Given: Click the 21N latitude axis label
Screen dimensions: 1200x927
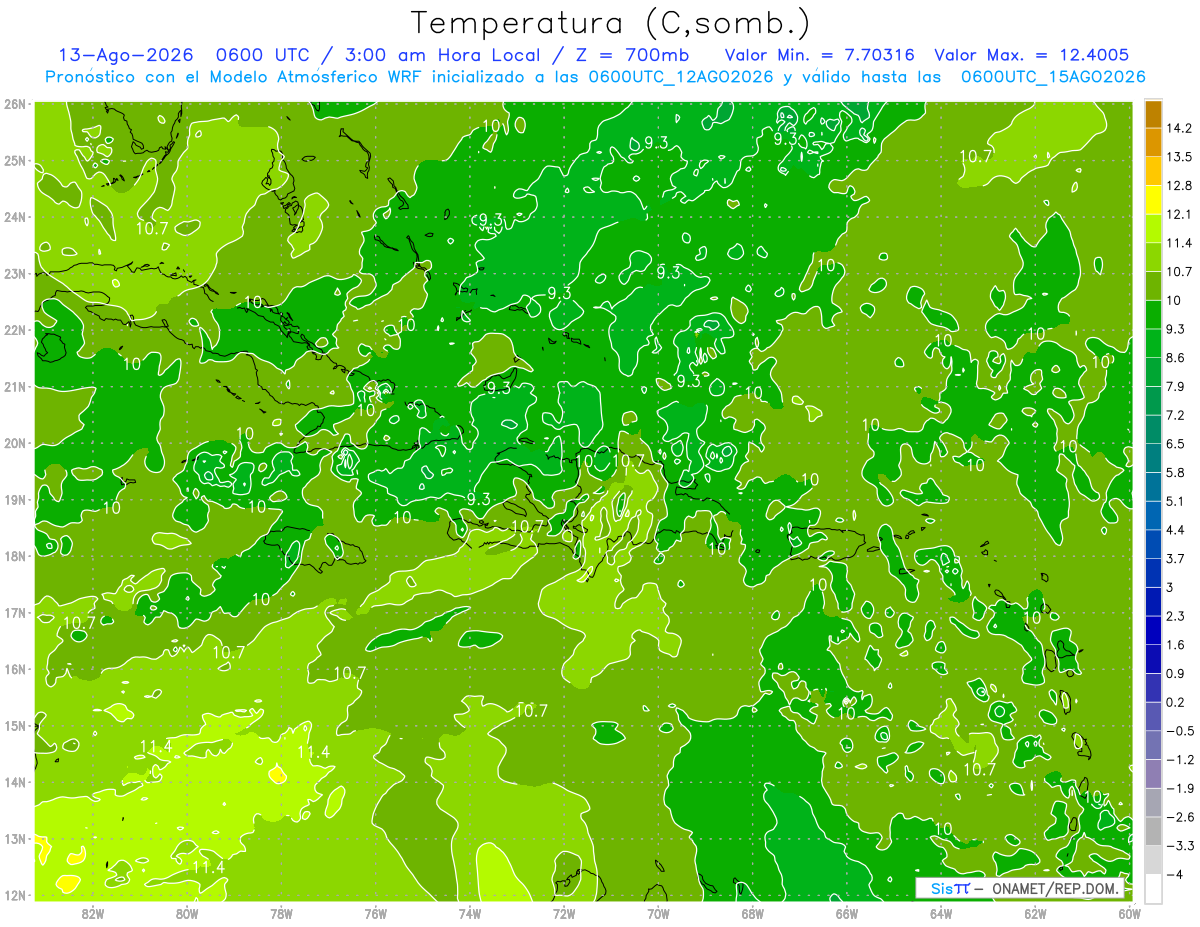Looking at the screenshot, I should (x=14, y=386).
